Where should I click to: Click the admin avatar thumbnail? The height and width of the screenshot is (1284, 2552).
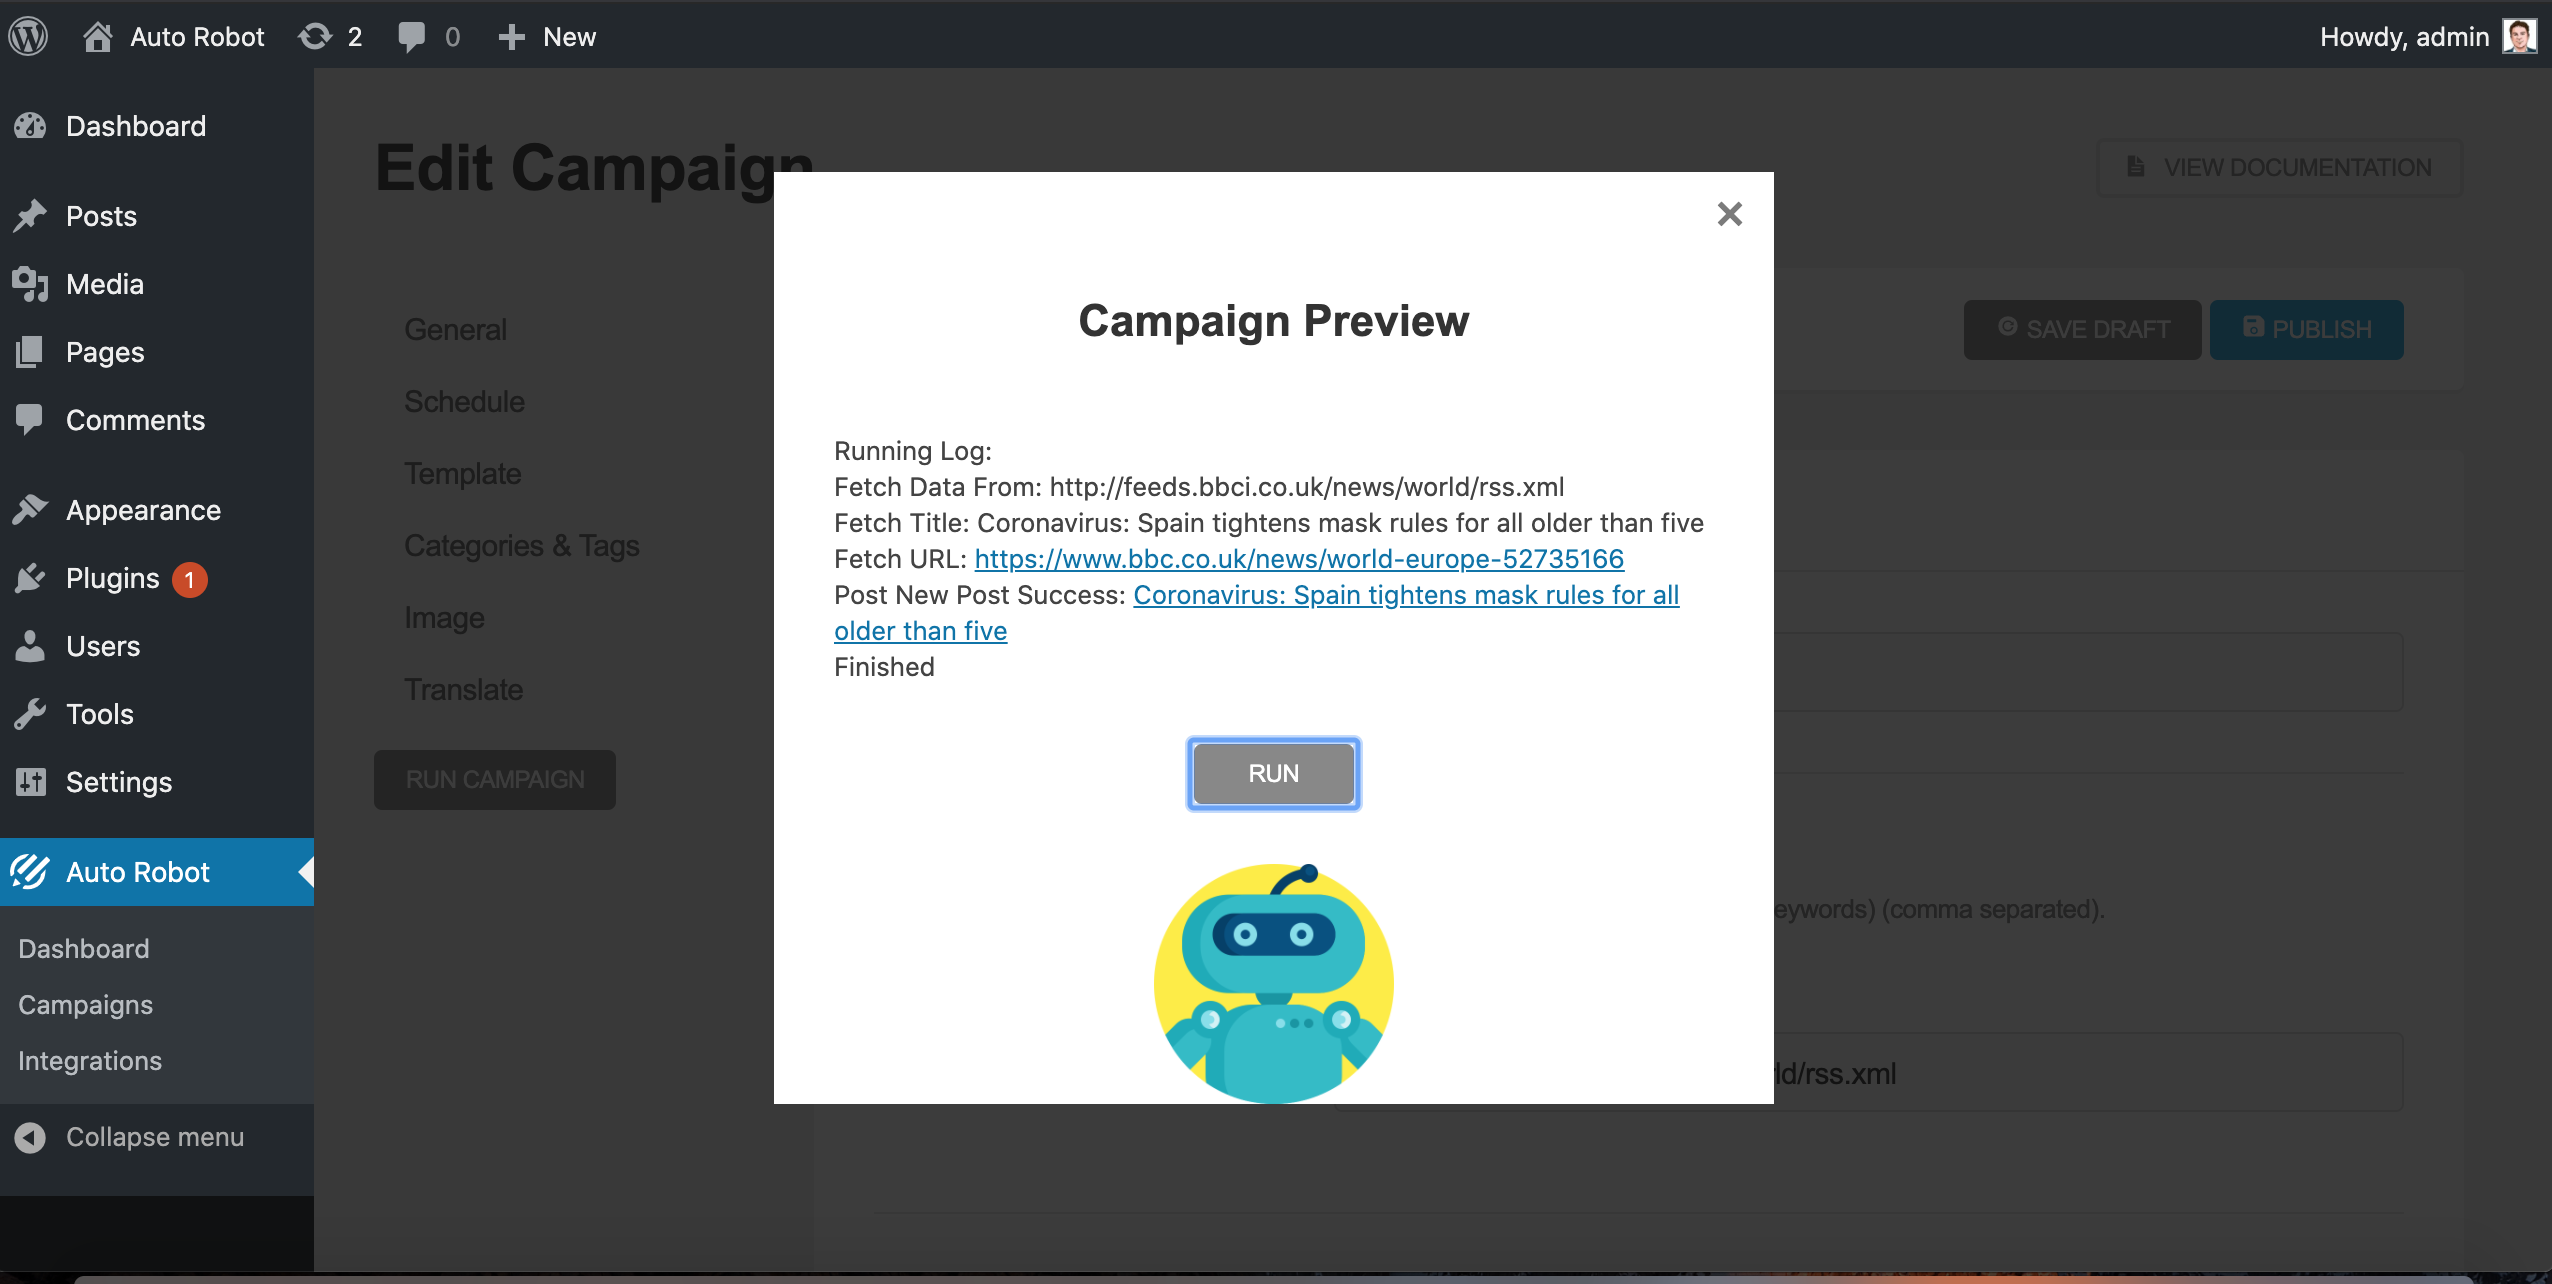tap(2519, 36)
